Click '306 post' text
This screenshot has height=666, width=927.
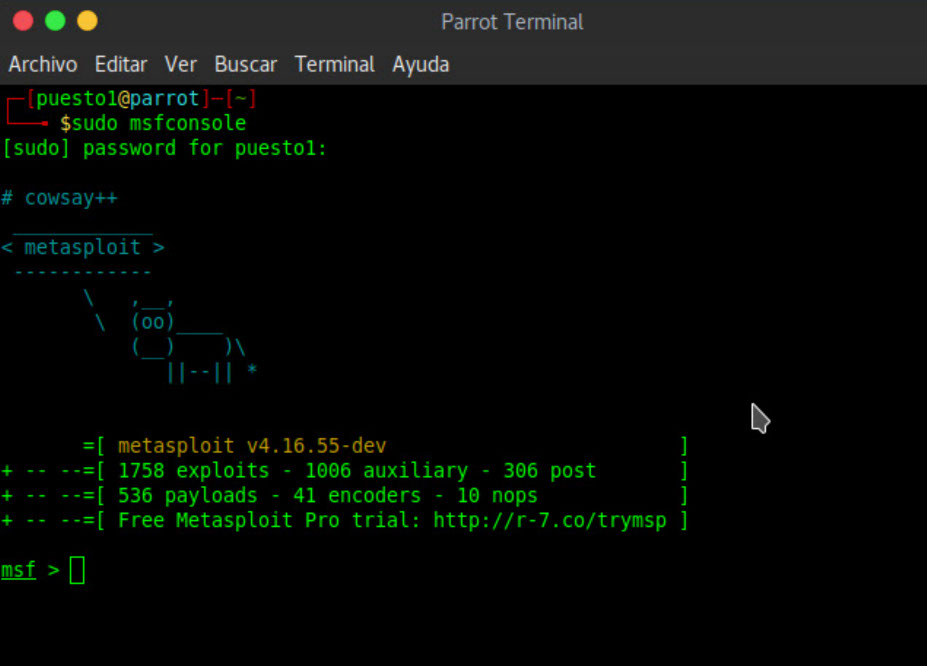pos(549,471)
